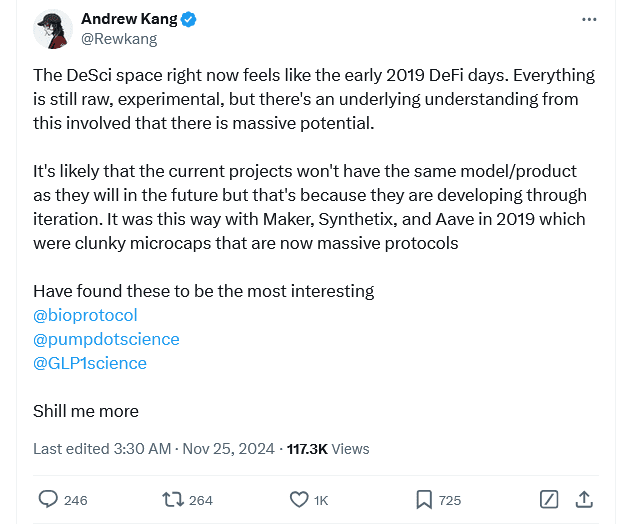Screen dimensions: 631x524
Task: Follow the @GLP1science mention link
Action: coord(90,363)
